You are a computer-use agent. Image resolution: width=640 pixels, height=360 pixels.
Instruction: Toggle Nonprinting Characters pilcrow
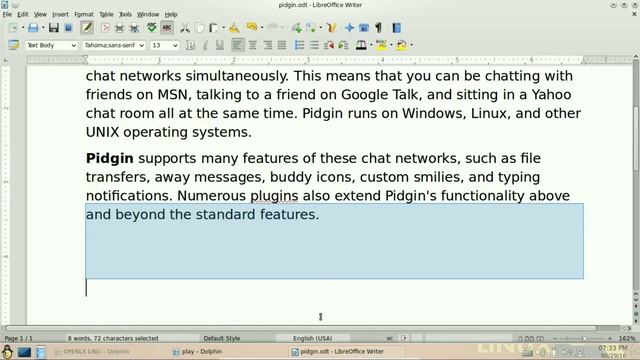click(x=378, y=28)
